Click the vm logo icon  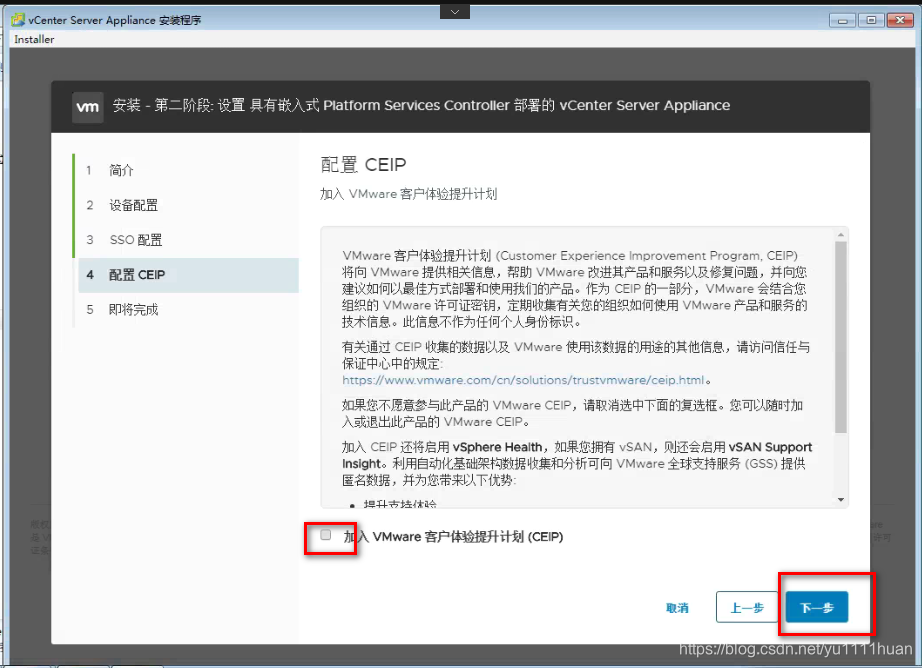88,107
